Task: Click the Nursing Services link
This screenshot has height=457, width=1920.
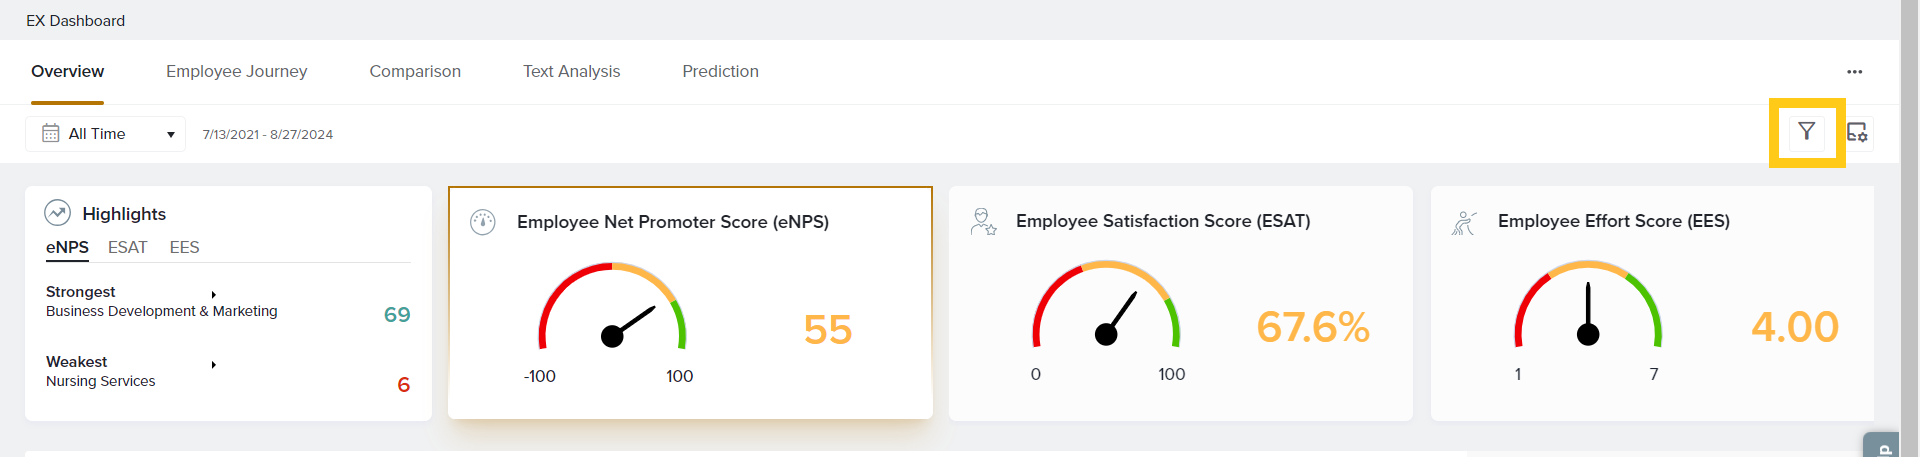Action: pyautogui.click(x=101, y=381)
